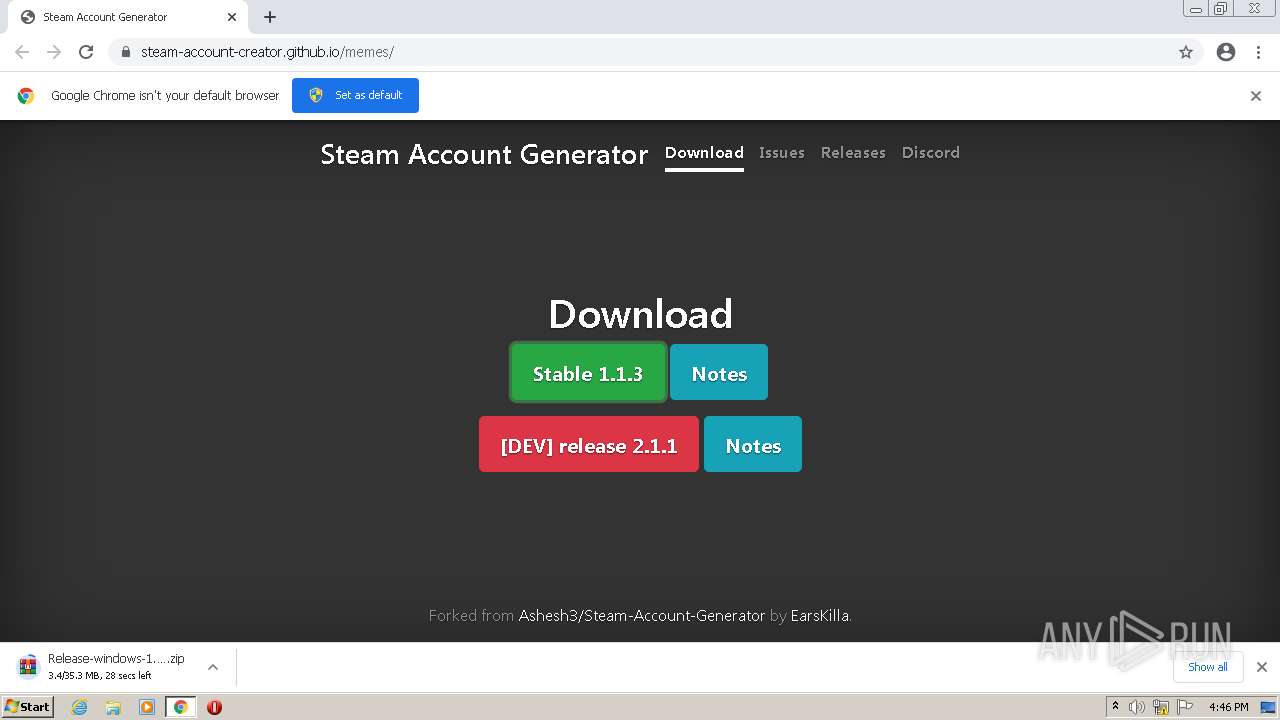
Task: Open a new browser tab
Action: pyautogui.click(x=270, y=17)
